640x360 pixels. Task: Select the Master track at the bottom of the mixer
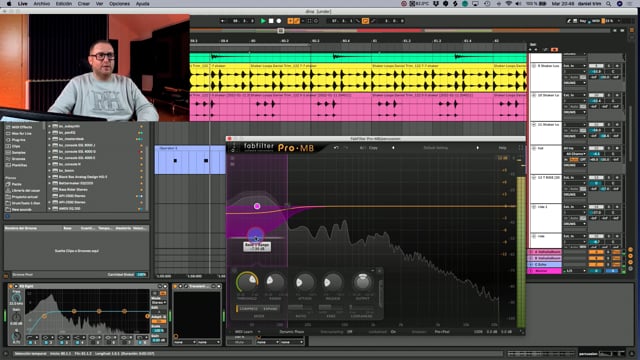[545, 271]
